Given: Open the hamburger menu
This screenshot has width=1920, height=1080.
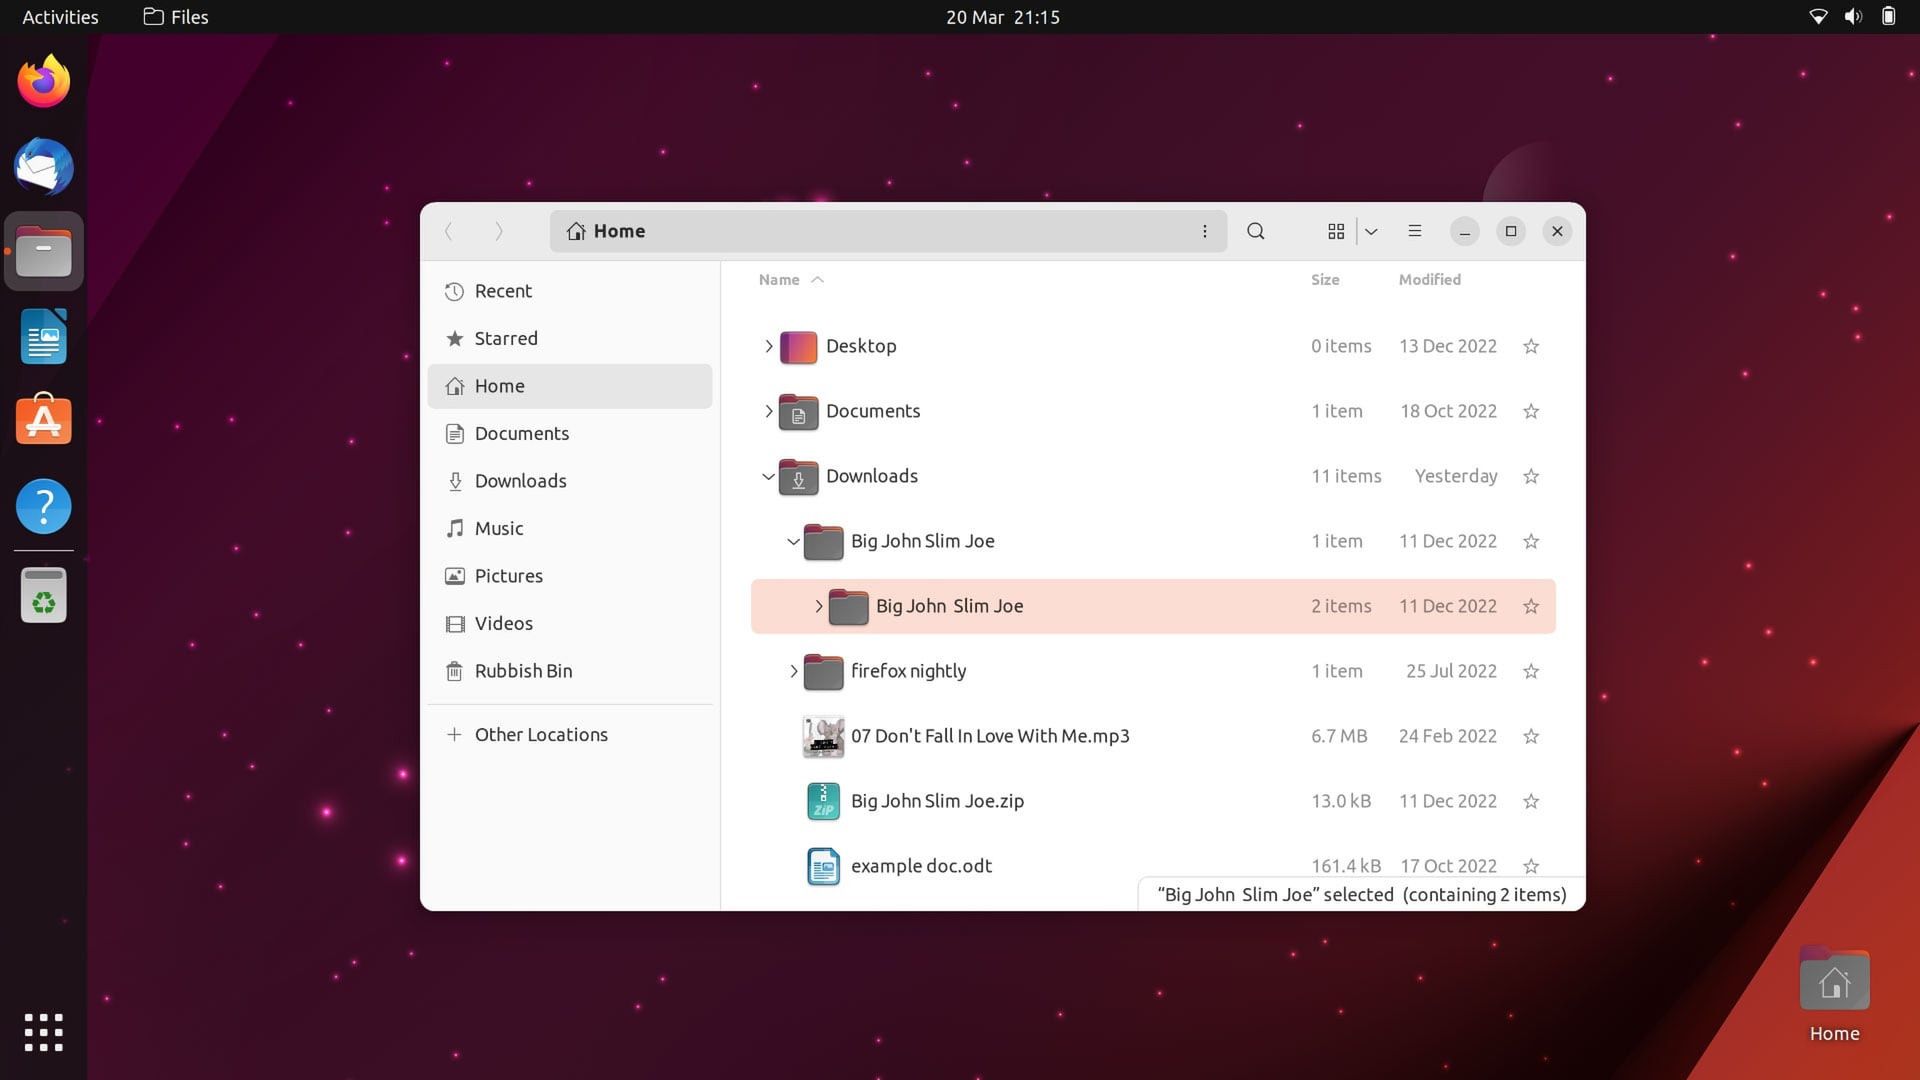Looking at the screenshot, I should 1414,231.
